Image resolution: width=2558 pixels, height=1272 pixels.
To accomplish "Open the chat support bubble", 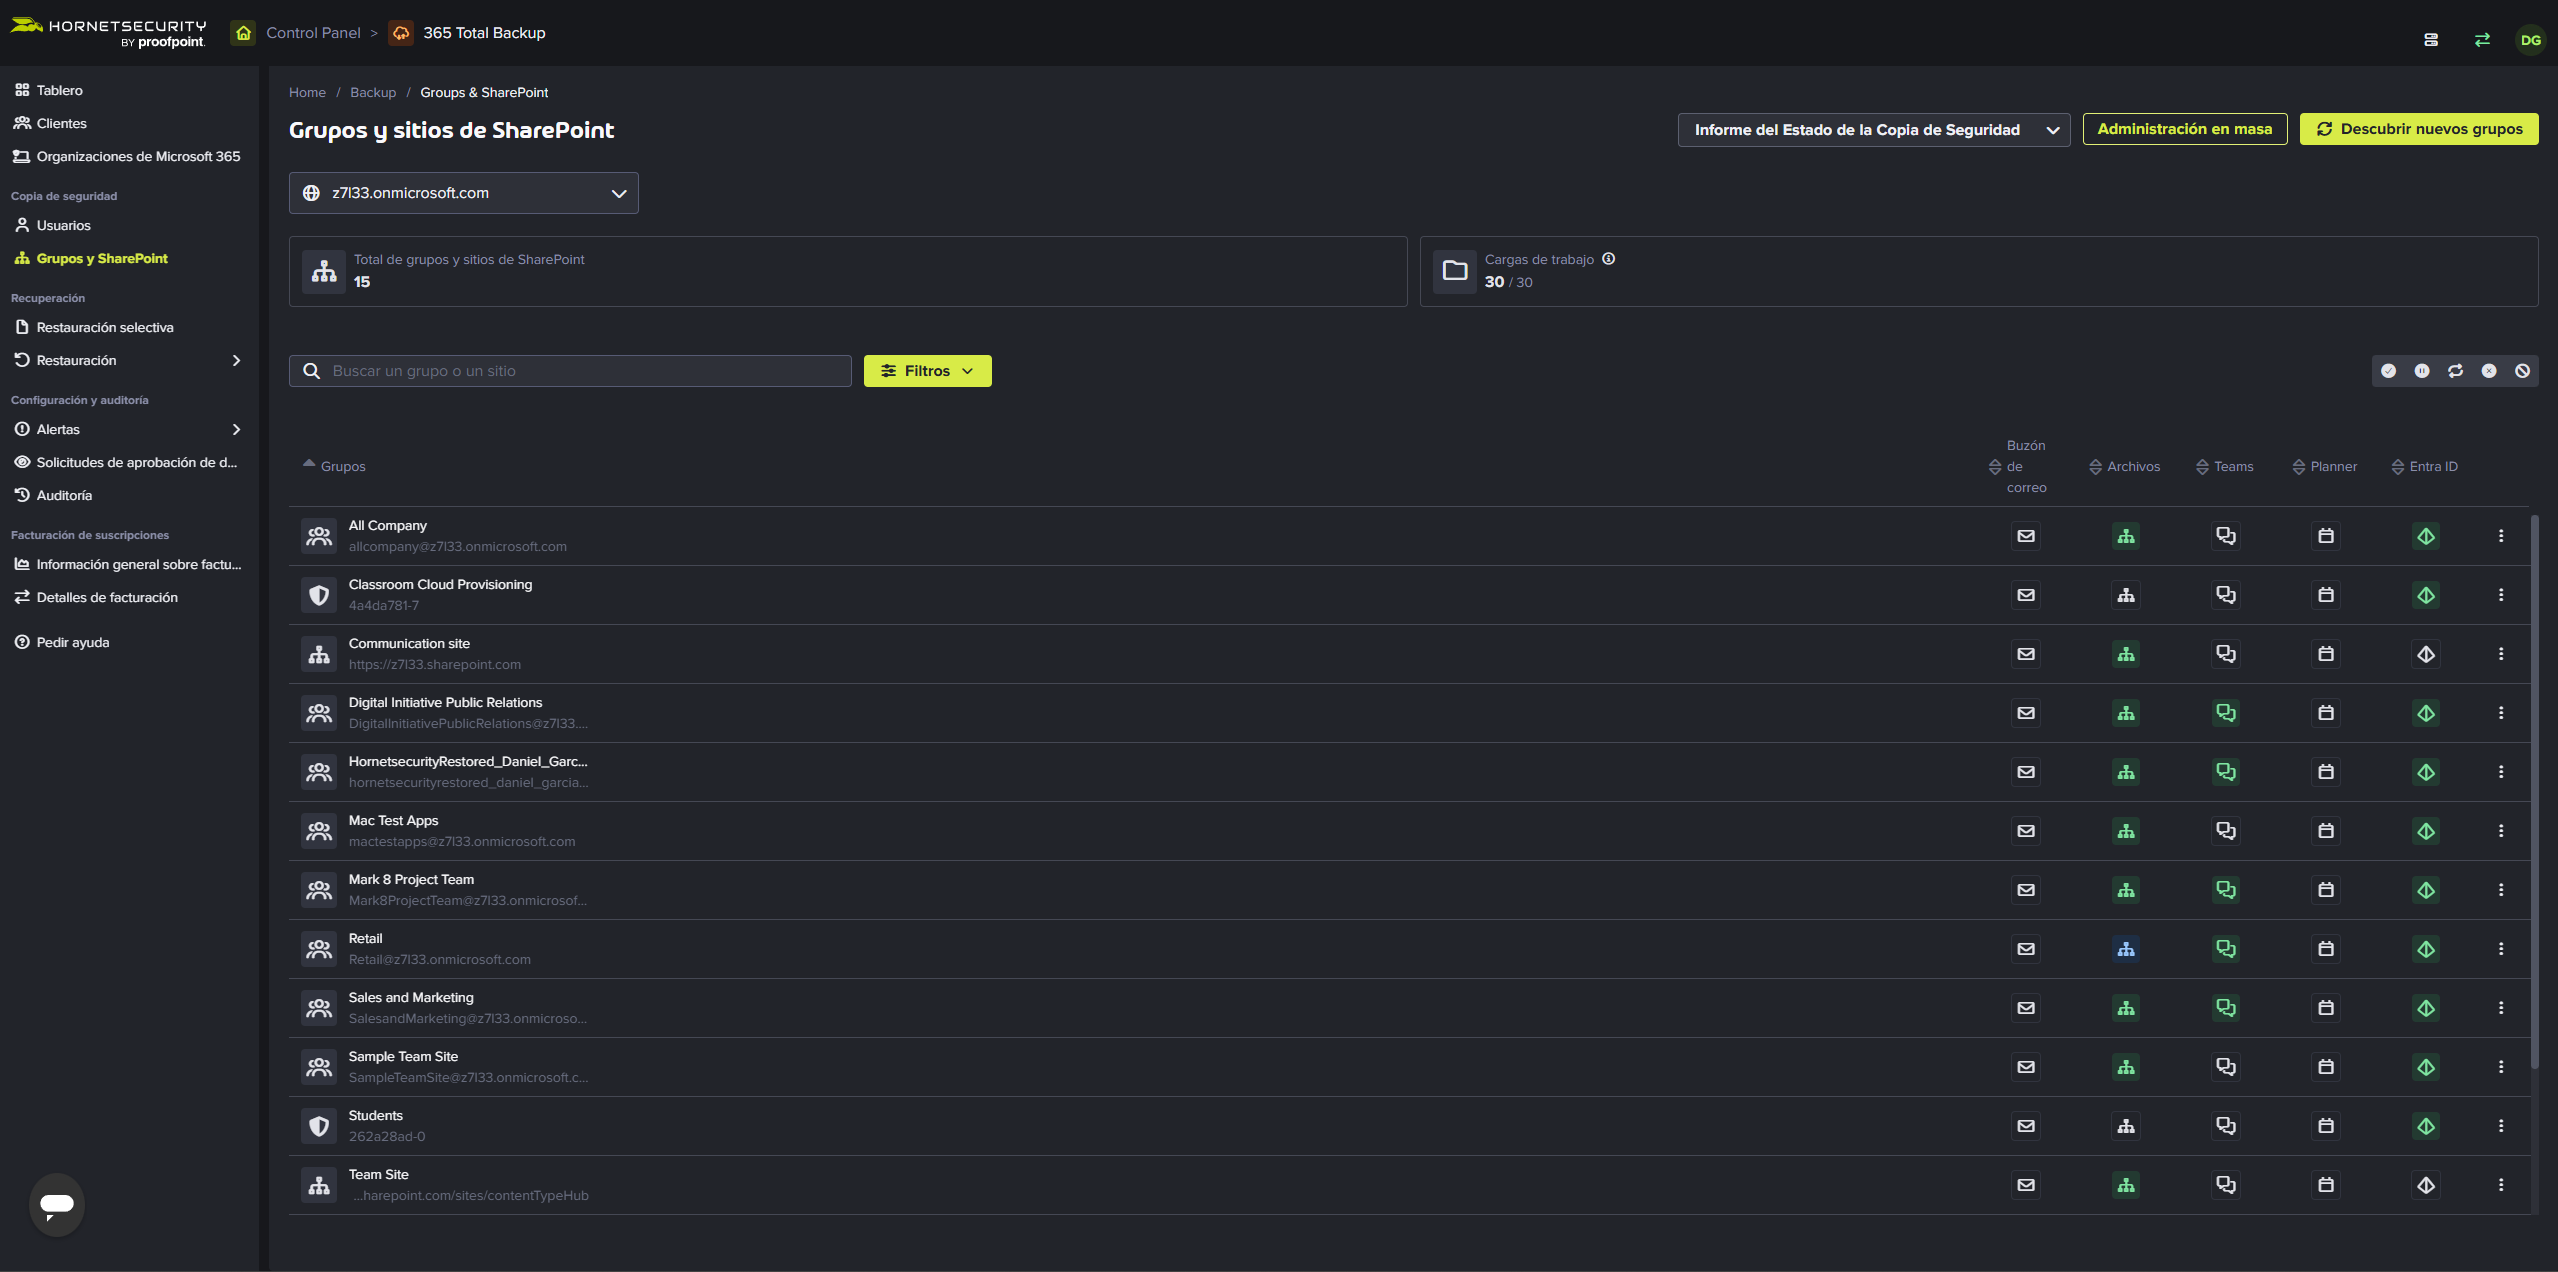I will [57, 1204].
